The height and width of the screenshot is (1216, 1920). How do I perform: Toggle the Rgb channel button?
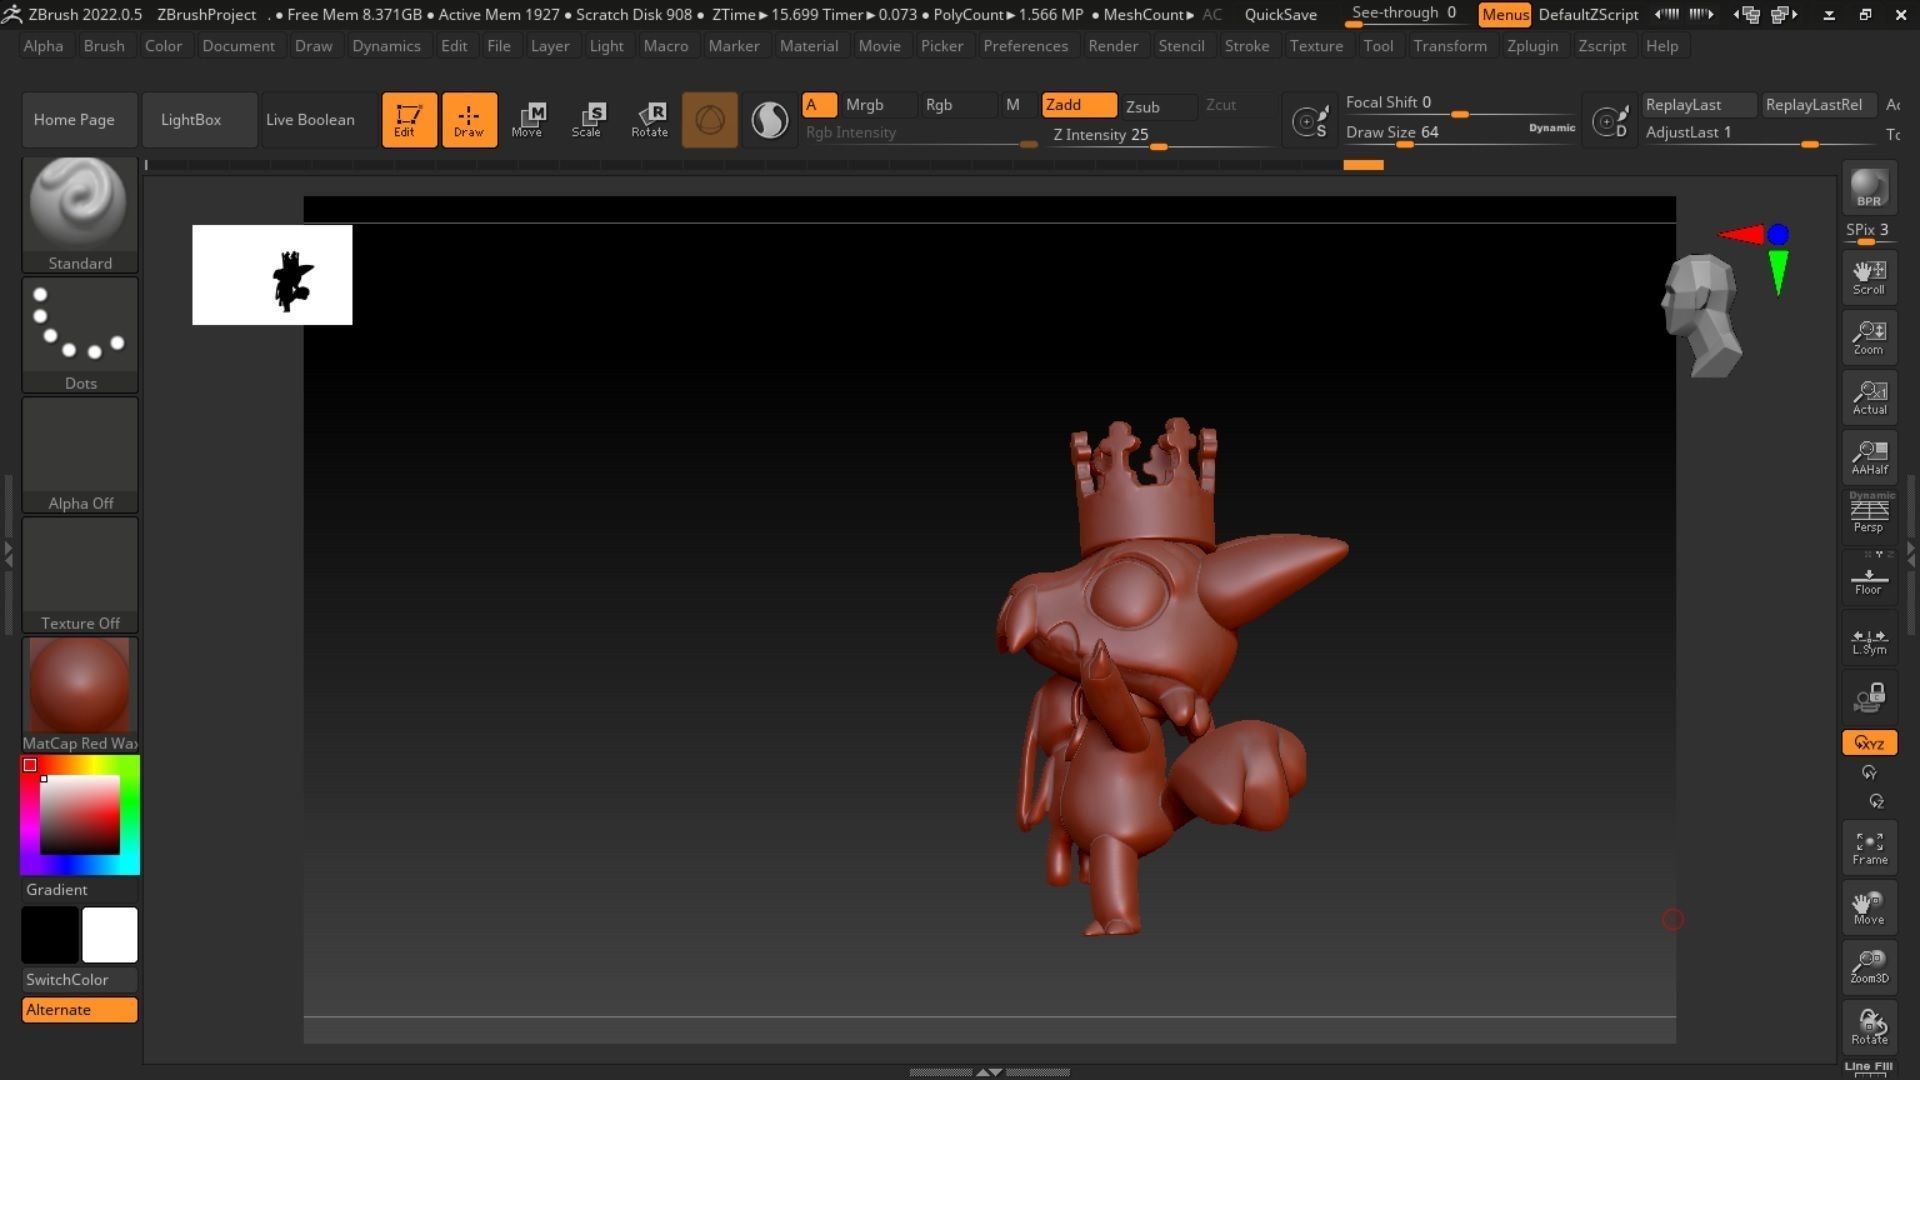(958, 105)
